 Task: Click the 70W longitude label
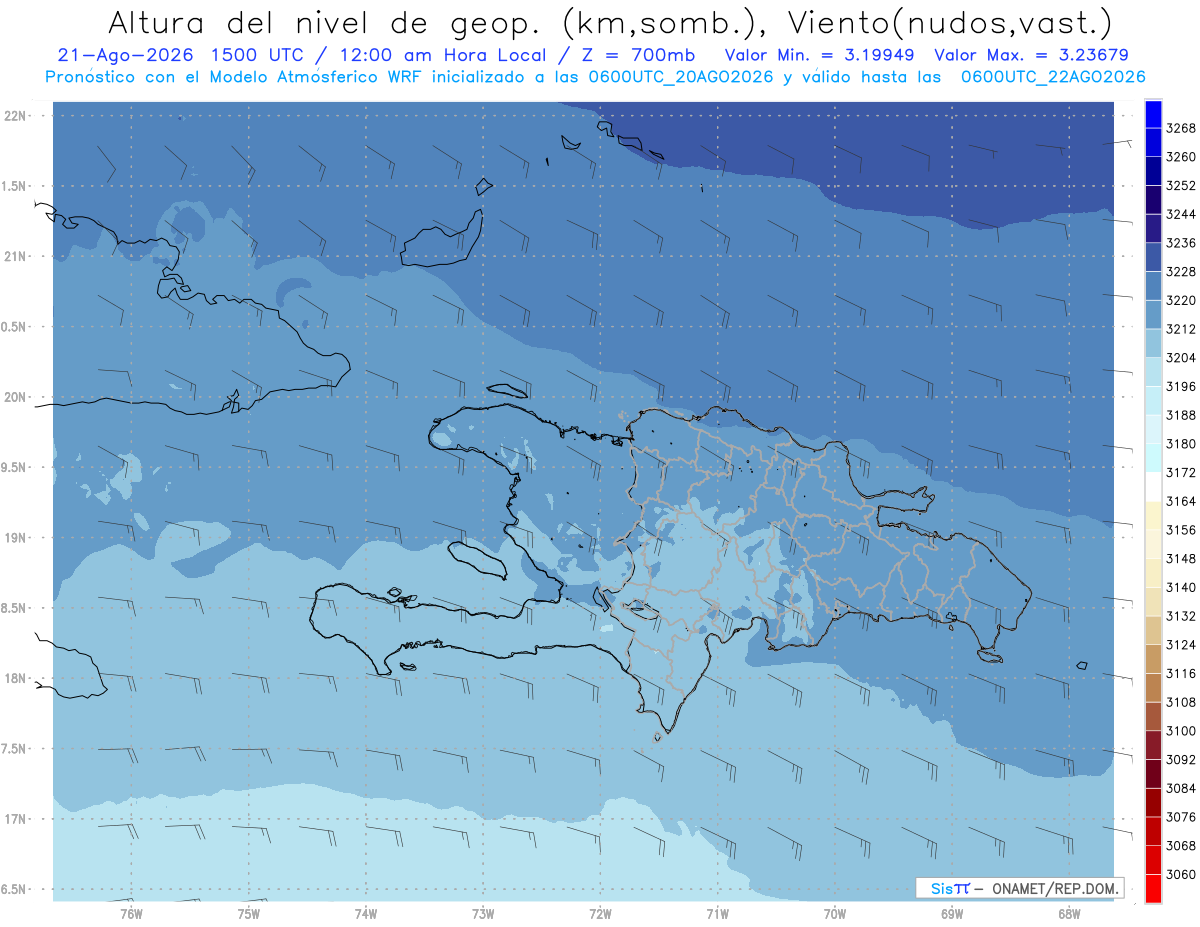(835, 914)
